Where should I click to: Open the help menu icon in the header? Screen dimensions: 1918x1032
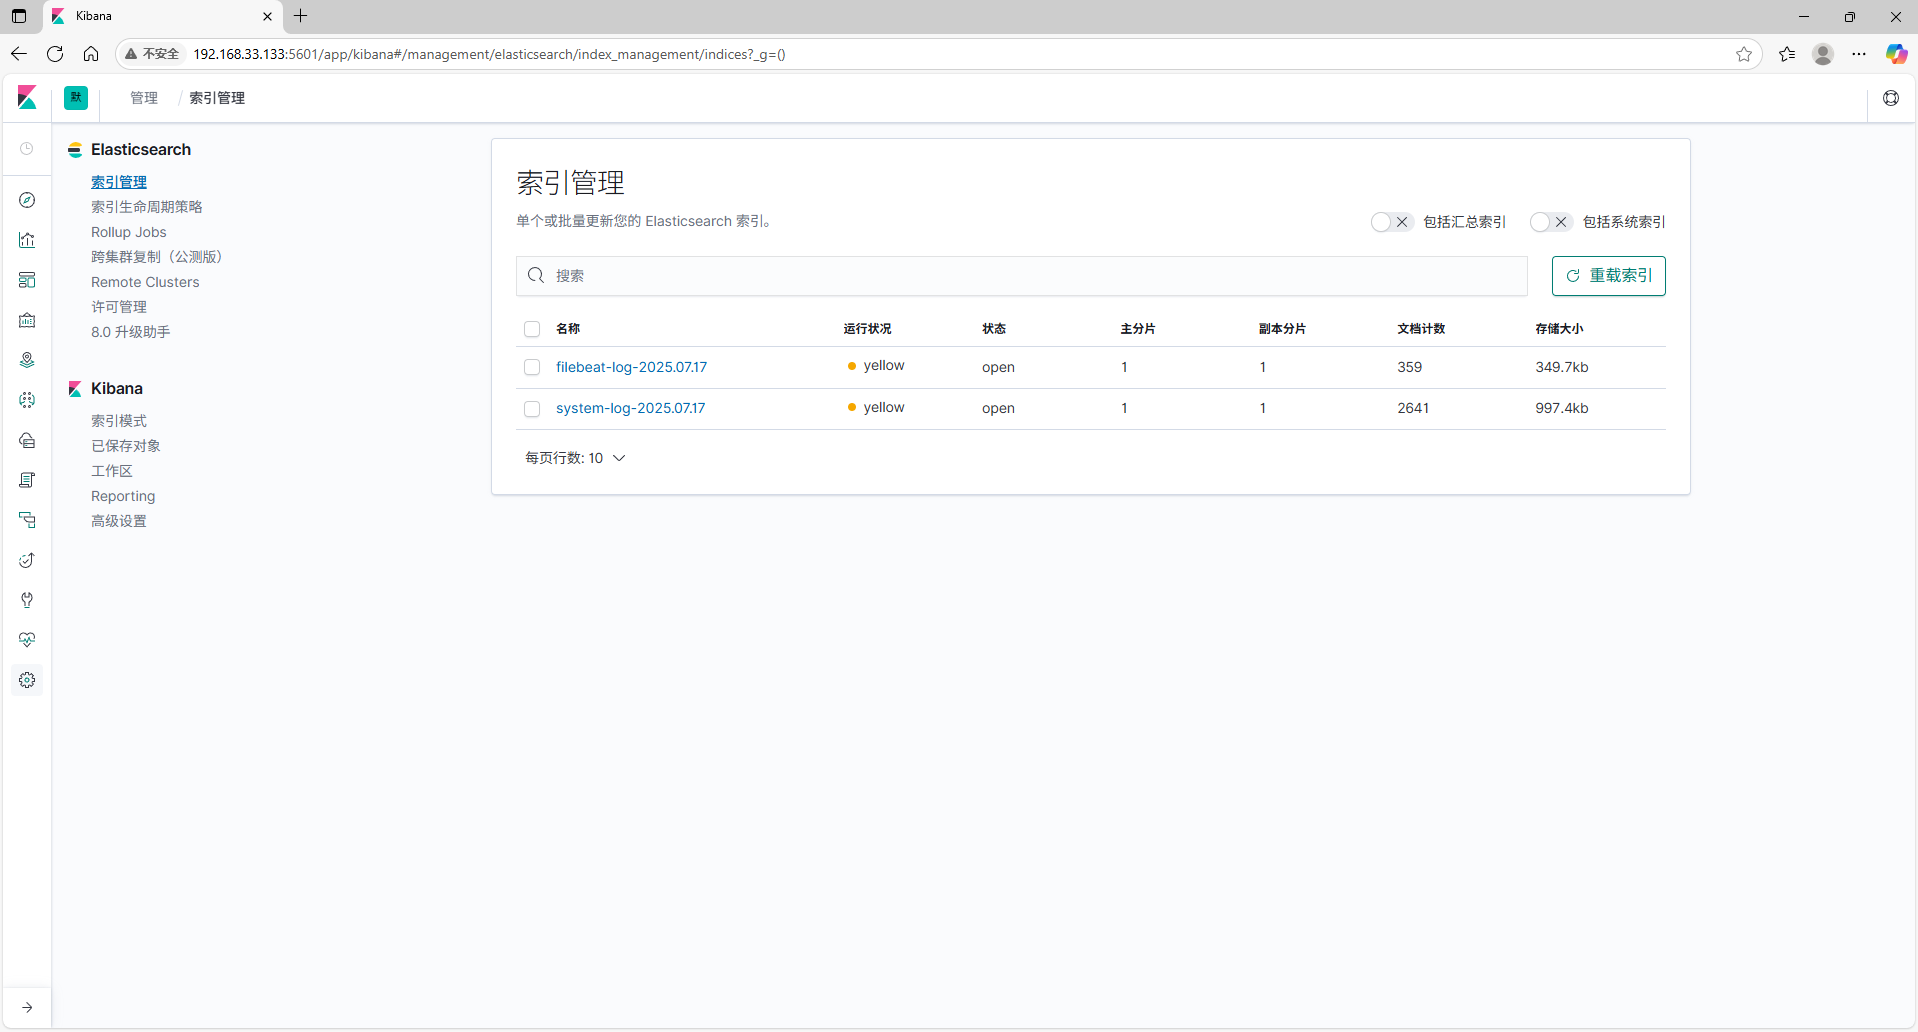point(1891,98)
